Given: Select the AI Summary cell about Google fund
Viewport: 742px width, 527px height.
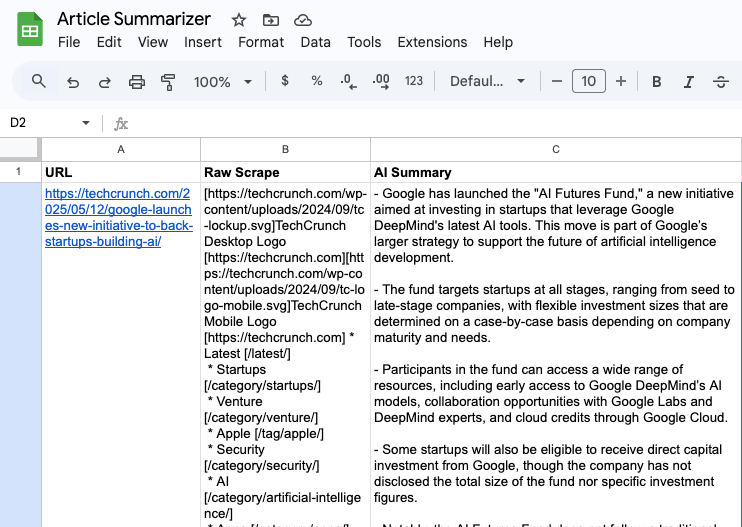Looking at the screenshot, I should (556, 355).
